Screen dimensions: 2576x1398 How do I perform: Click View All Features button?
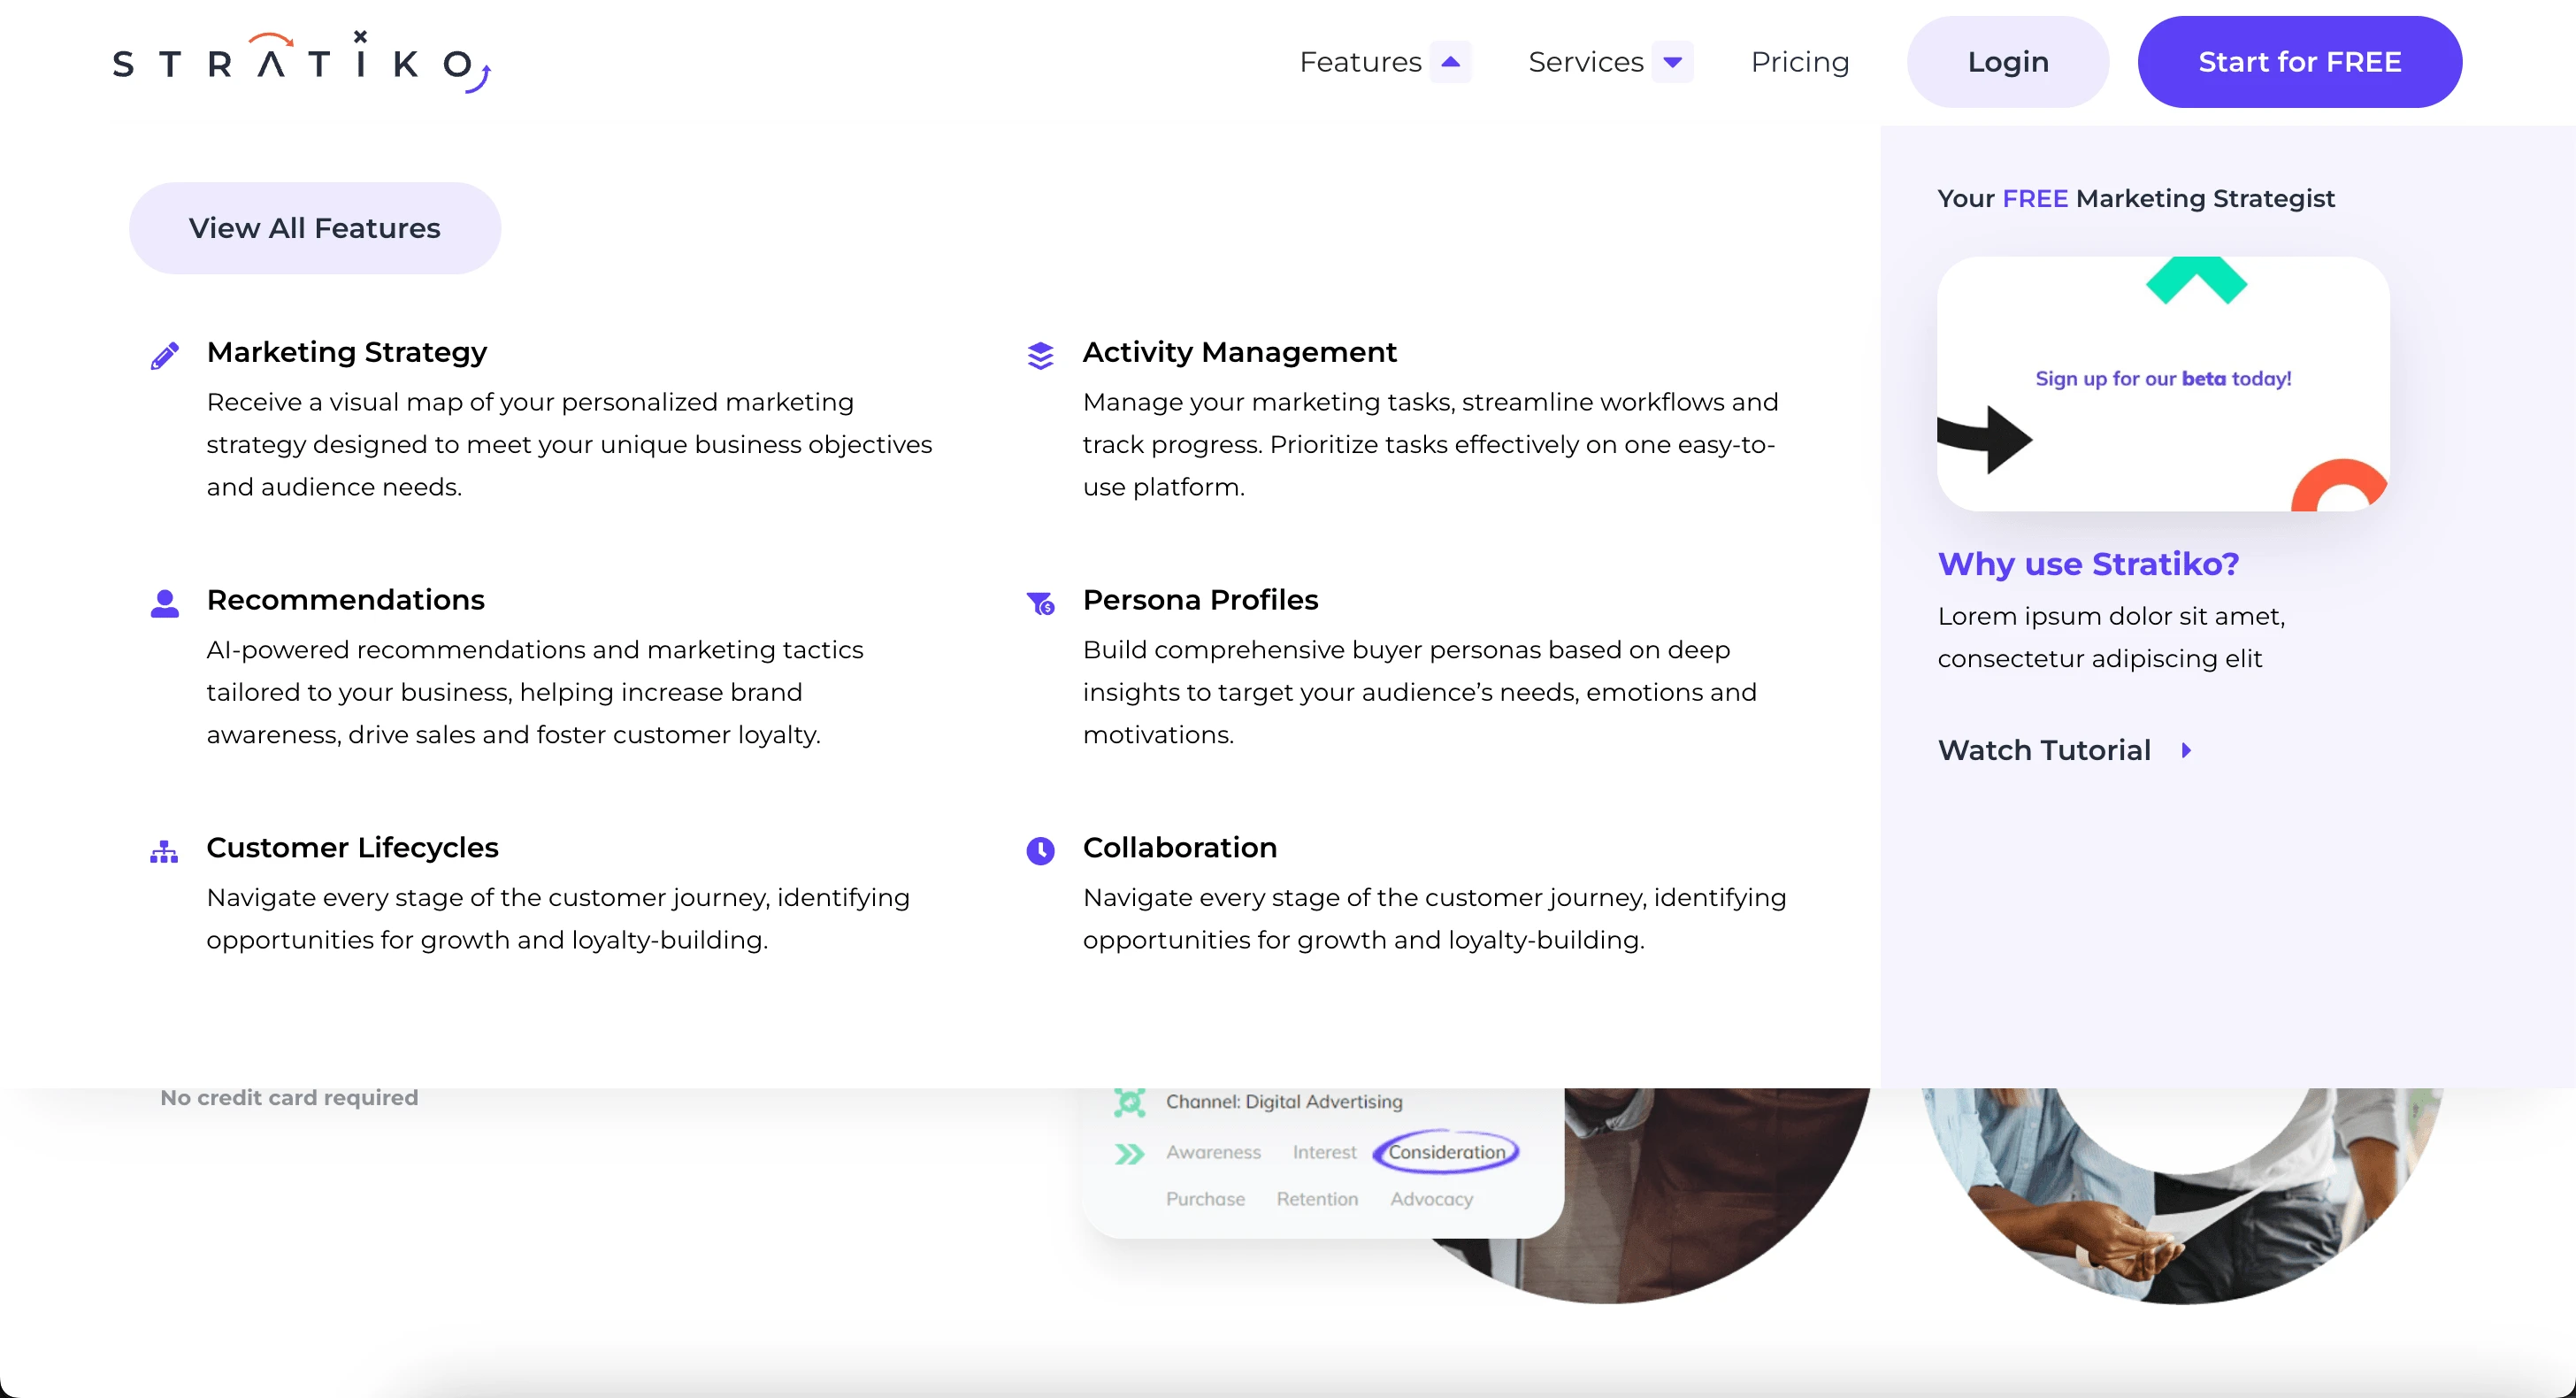click(x=315, y=227)
